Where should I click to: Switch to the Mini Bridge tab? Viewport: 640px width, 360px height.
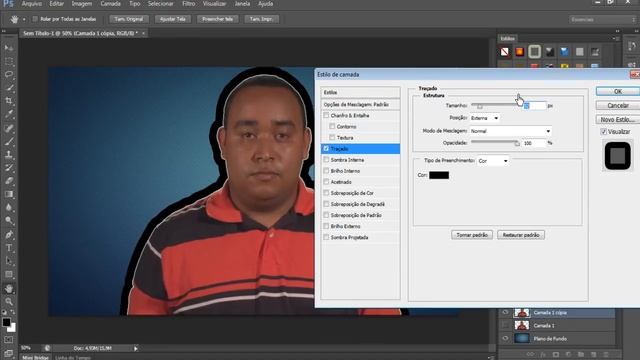click(36, 358)
